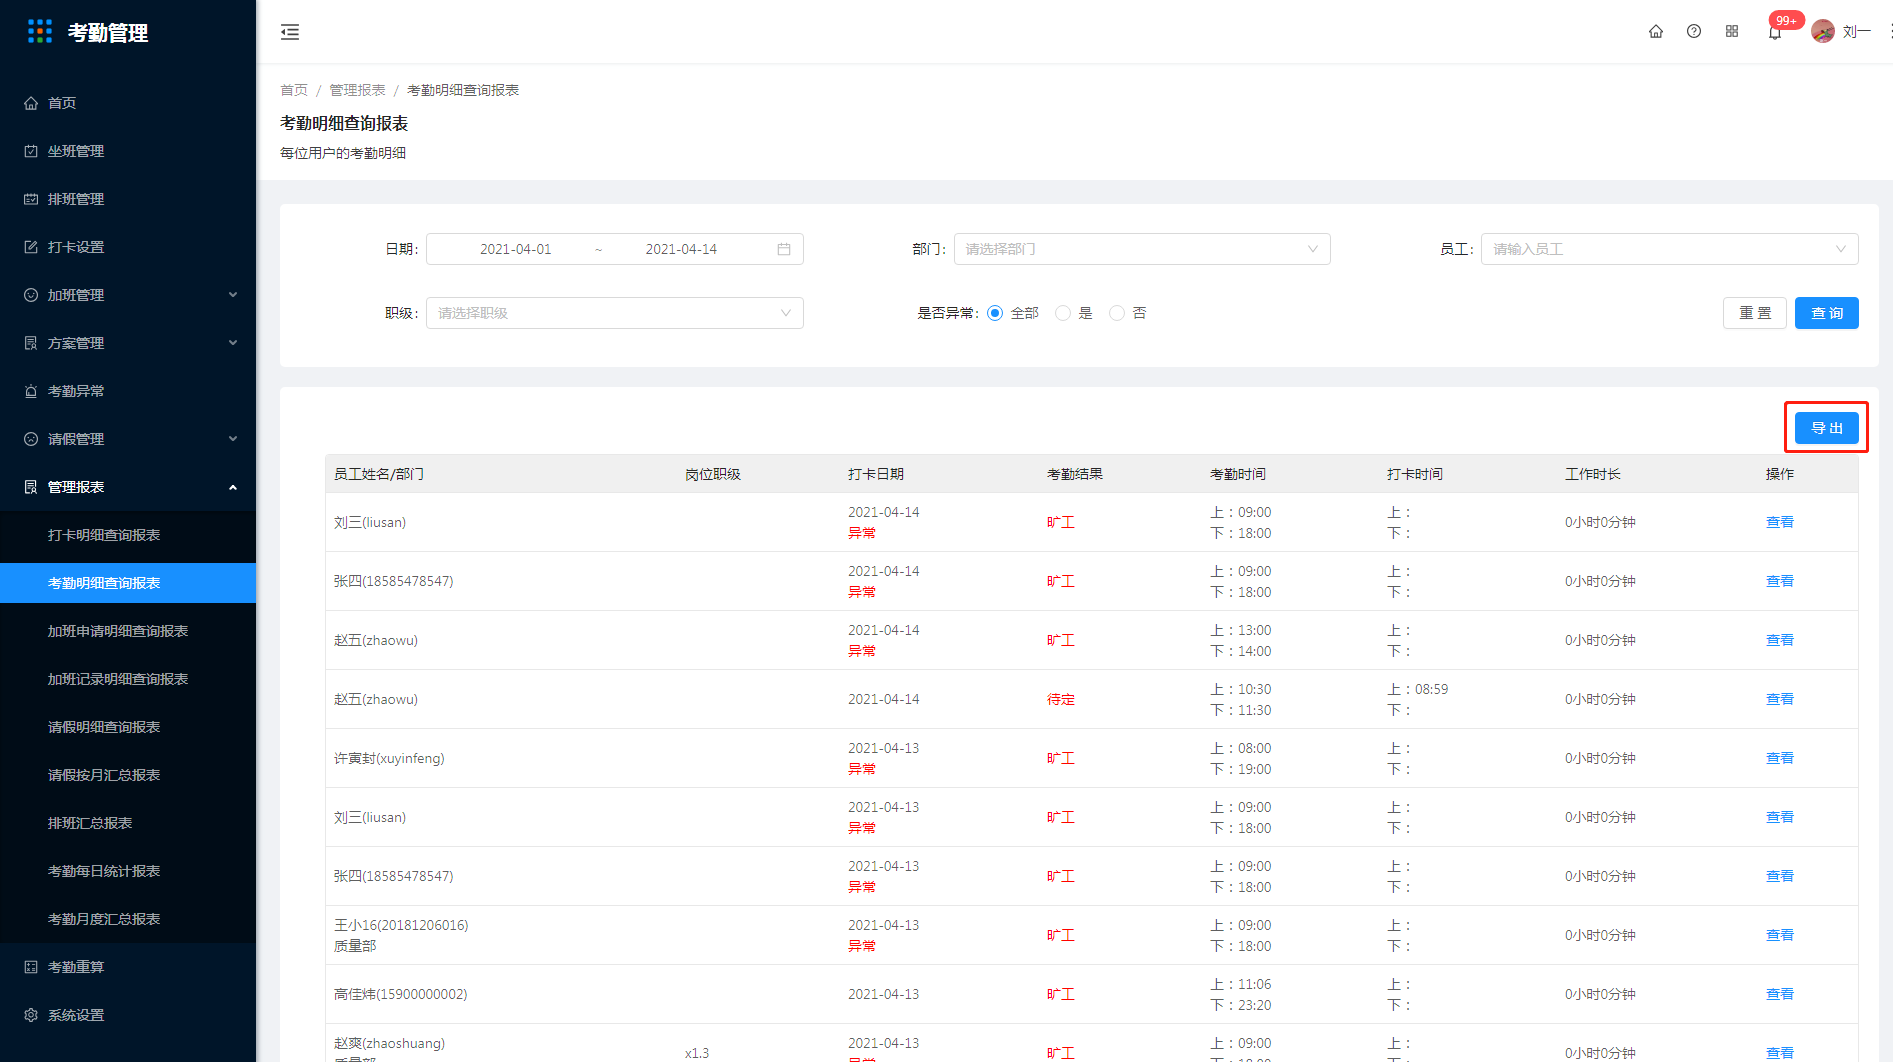Open notifications bell with 99+ badge
Viewport: 1893px width, 1062px height.
coord(1775,32)
